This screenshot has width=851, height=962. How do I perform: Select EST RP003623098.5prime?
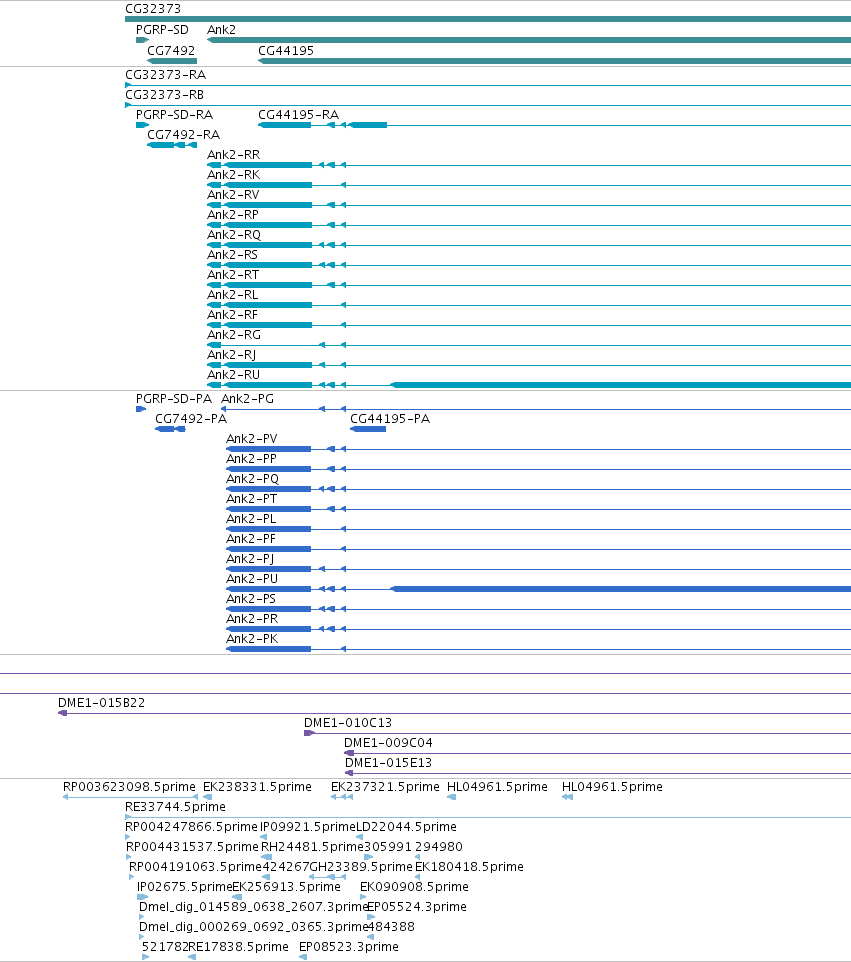129,787
